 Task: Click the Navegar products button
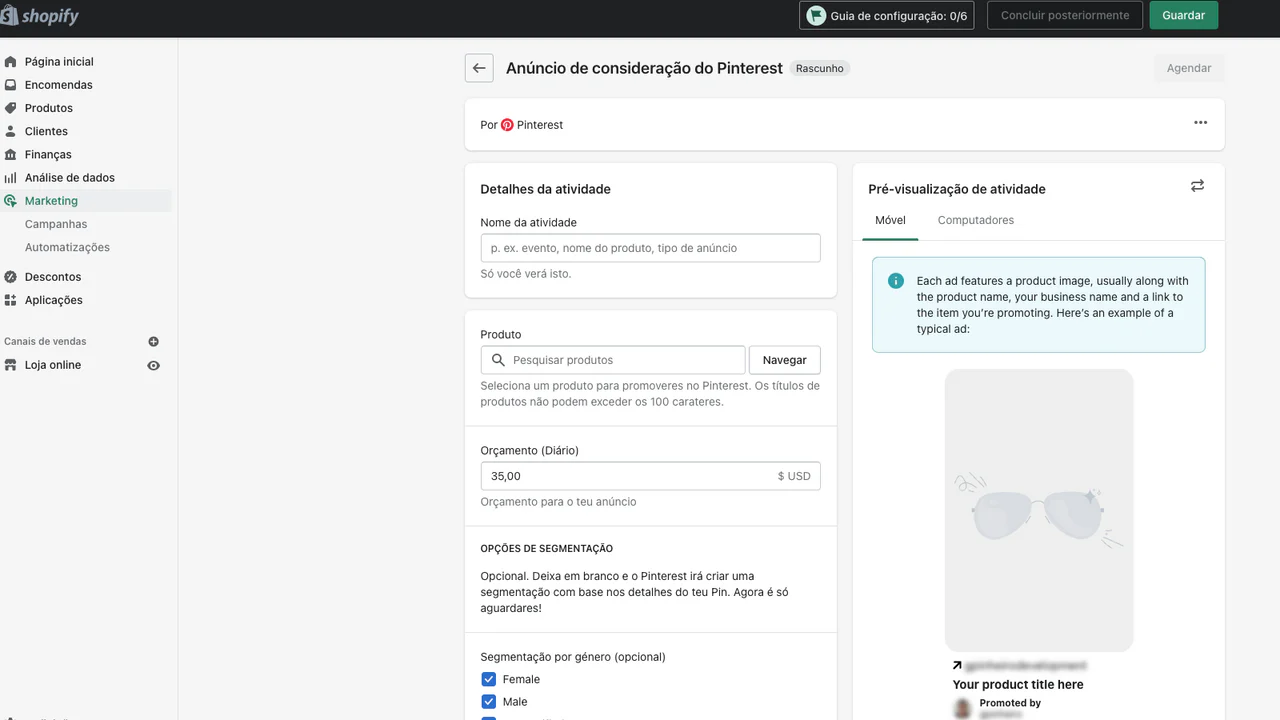click(x=785, y=360)
